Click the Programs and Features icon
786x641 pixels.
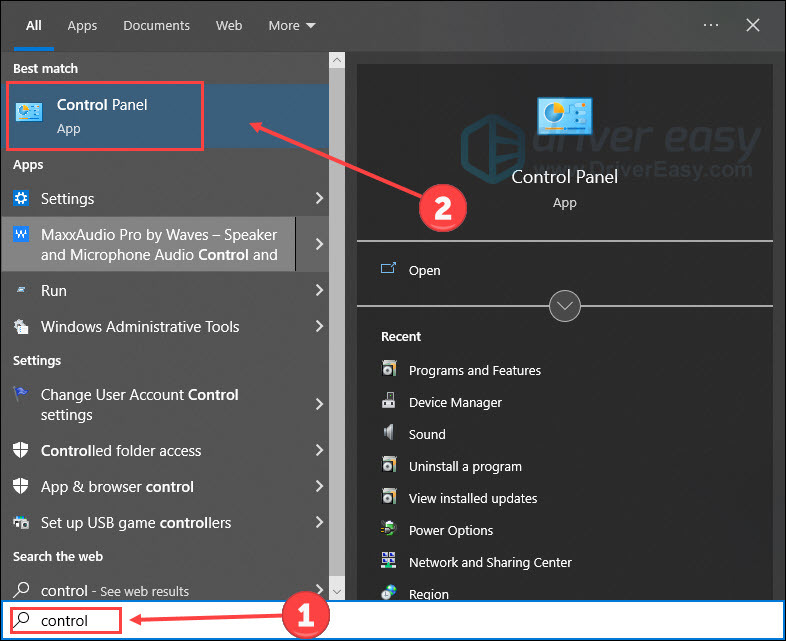[x=389, y=370]
